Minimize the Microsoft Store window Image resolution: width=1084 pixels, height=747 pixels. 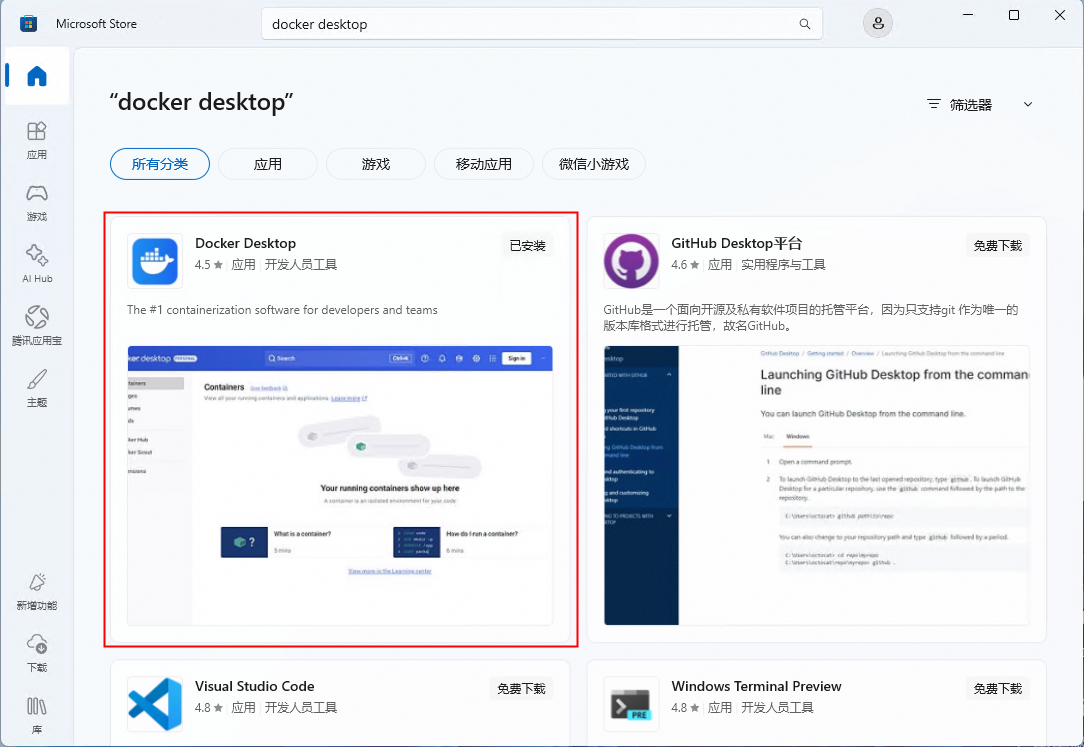968,15
